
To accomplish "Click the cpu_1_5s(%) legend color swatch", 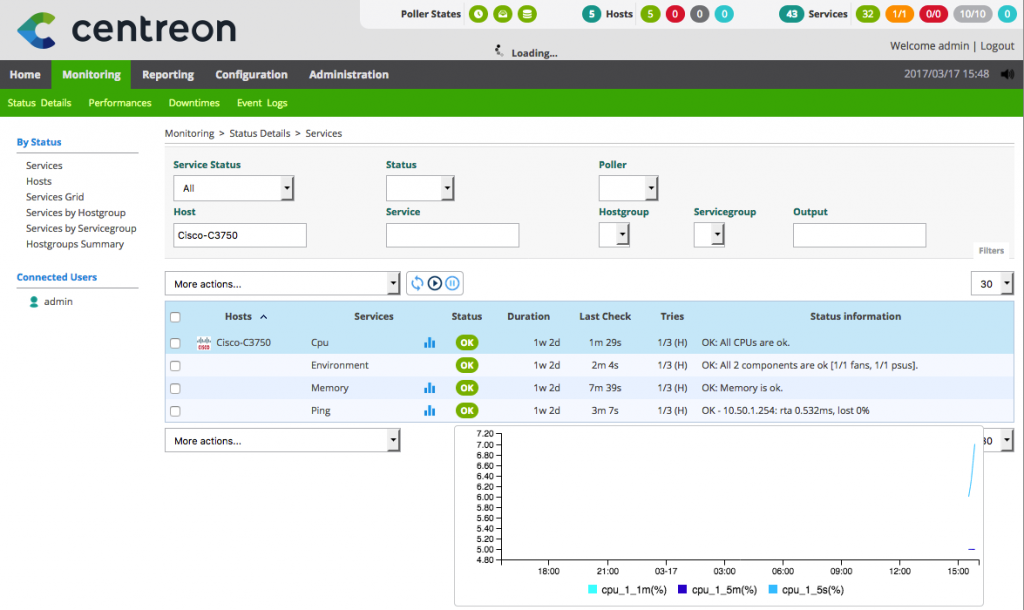I will (x=773, y=589).
